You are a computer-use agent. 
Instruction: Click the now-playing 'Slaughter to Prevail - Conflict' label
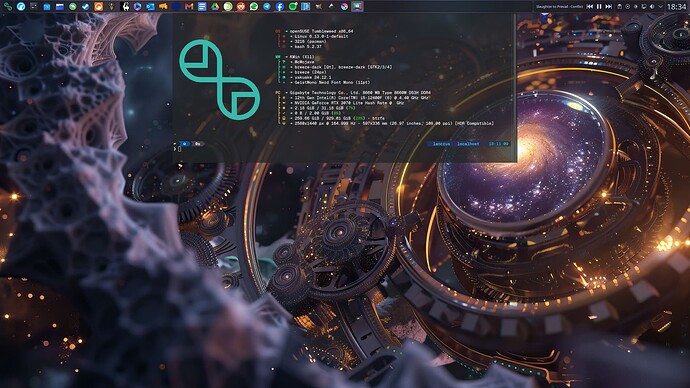point(559,7)
